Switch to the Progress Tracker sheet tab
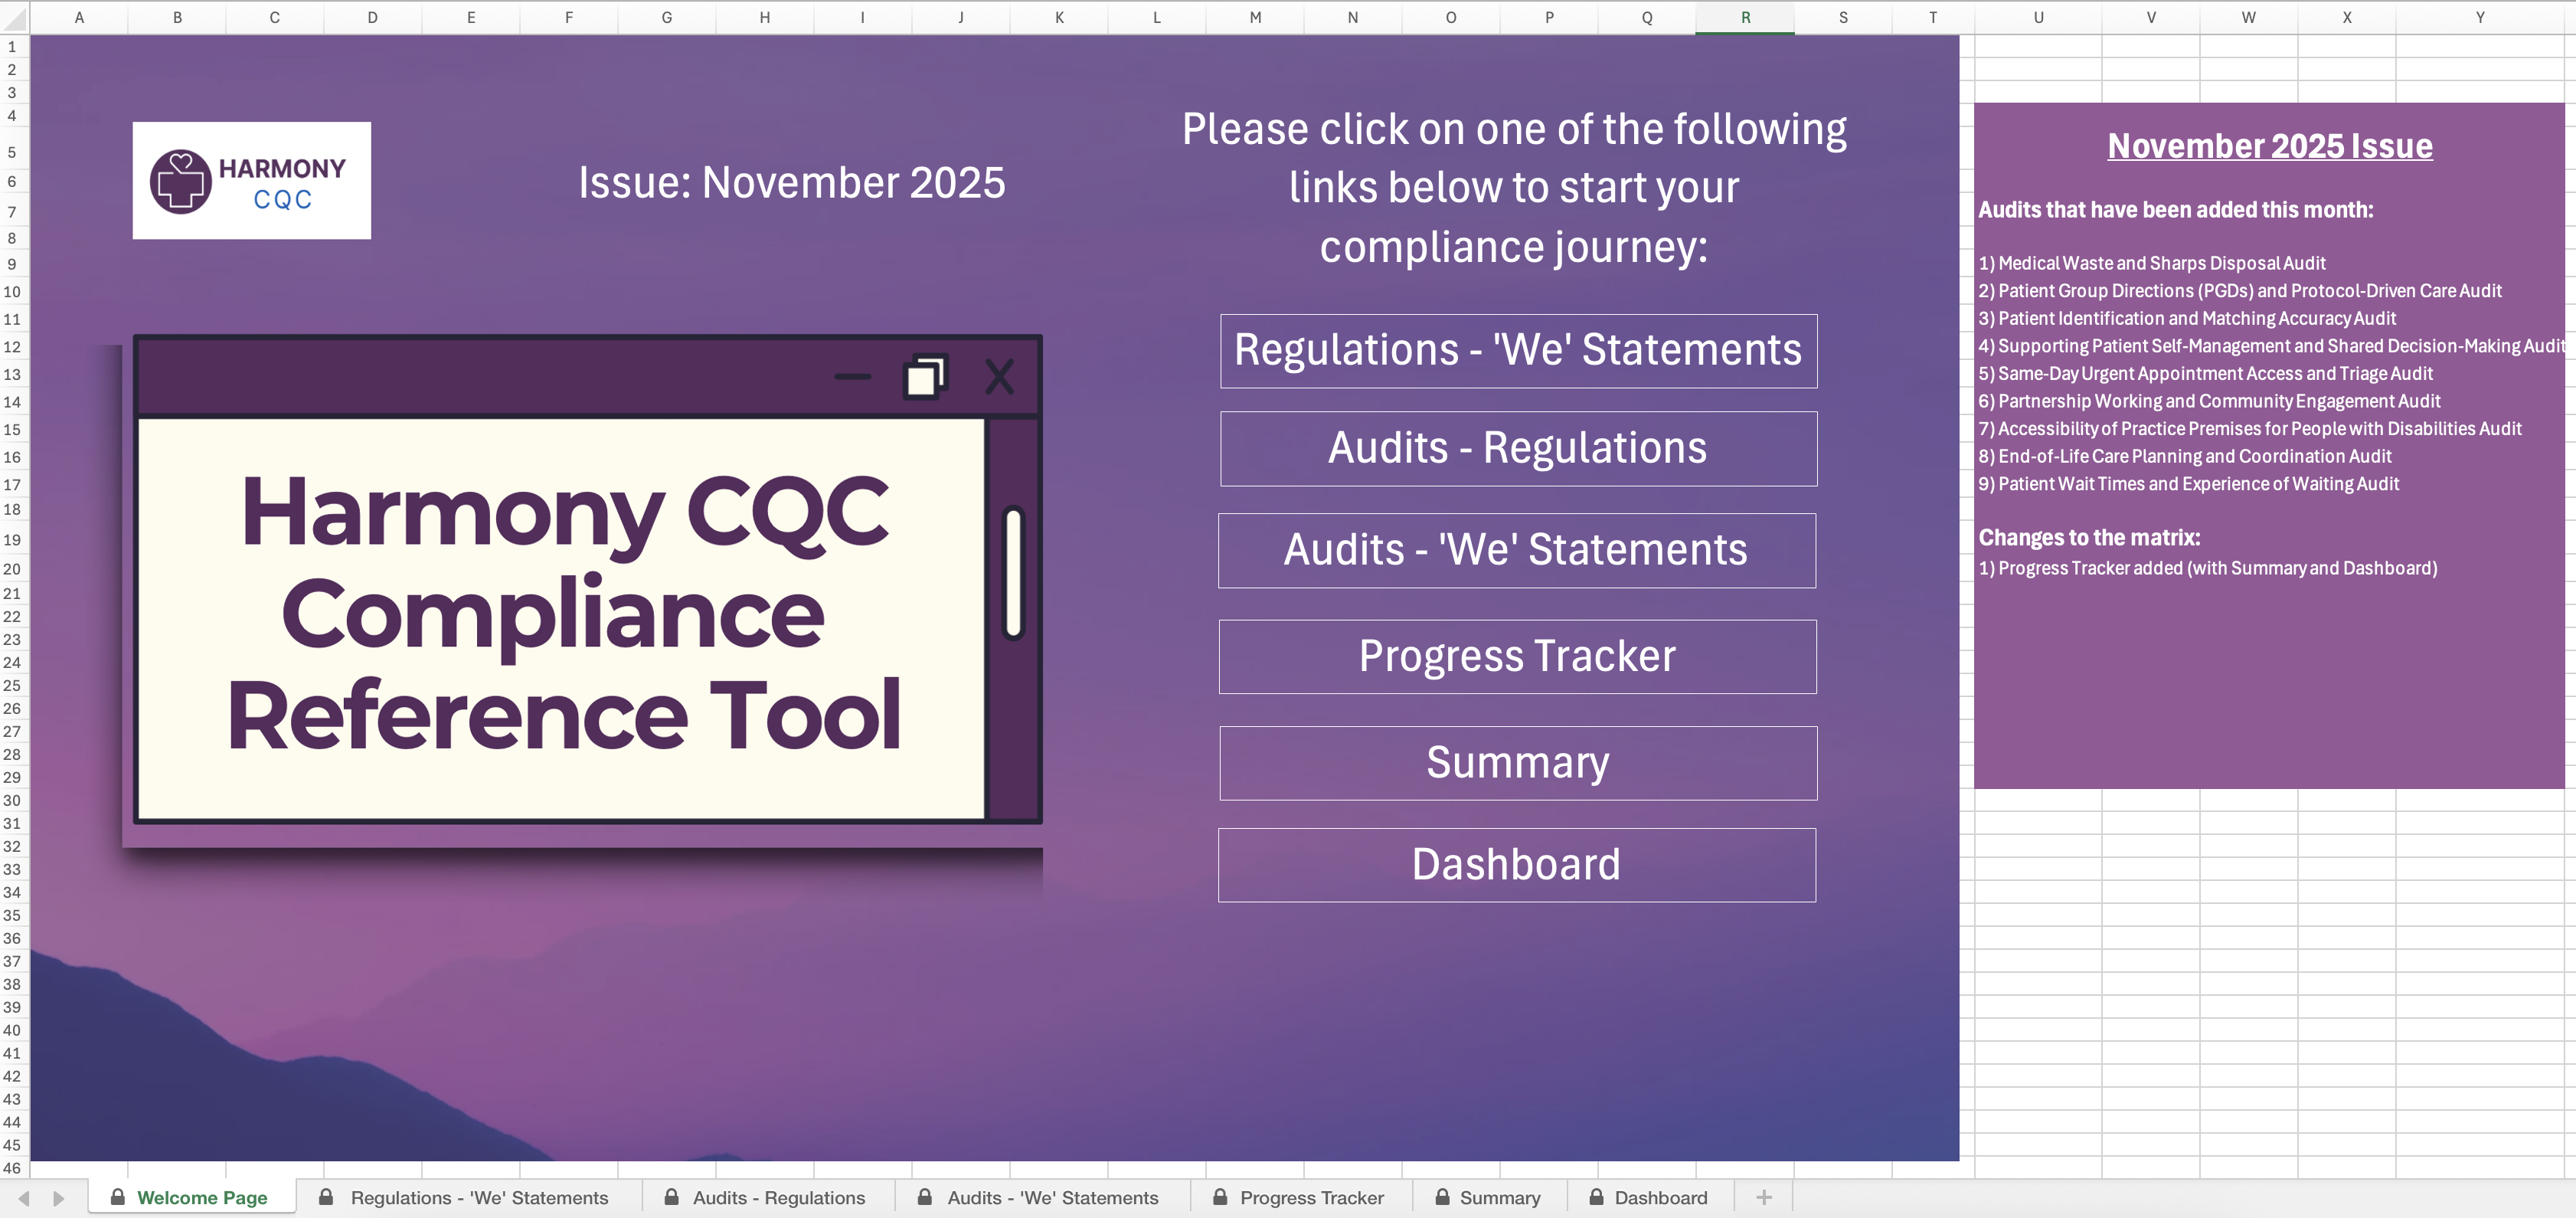2576x1218 pixels. 1311,1197
